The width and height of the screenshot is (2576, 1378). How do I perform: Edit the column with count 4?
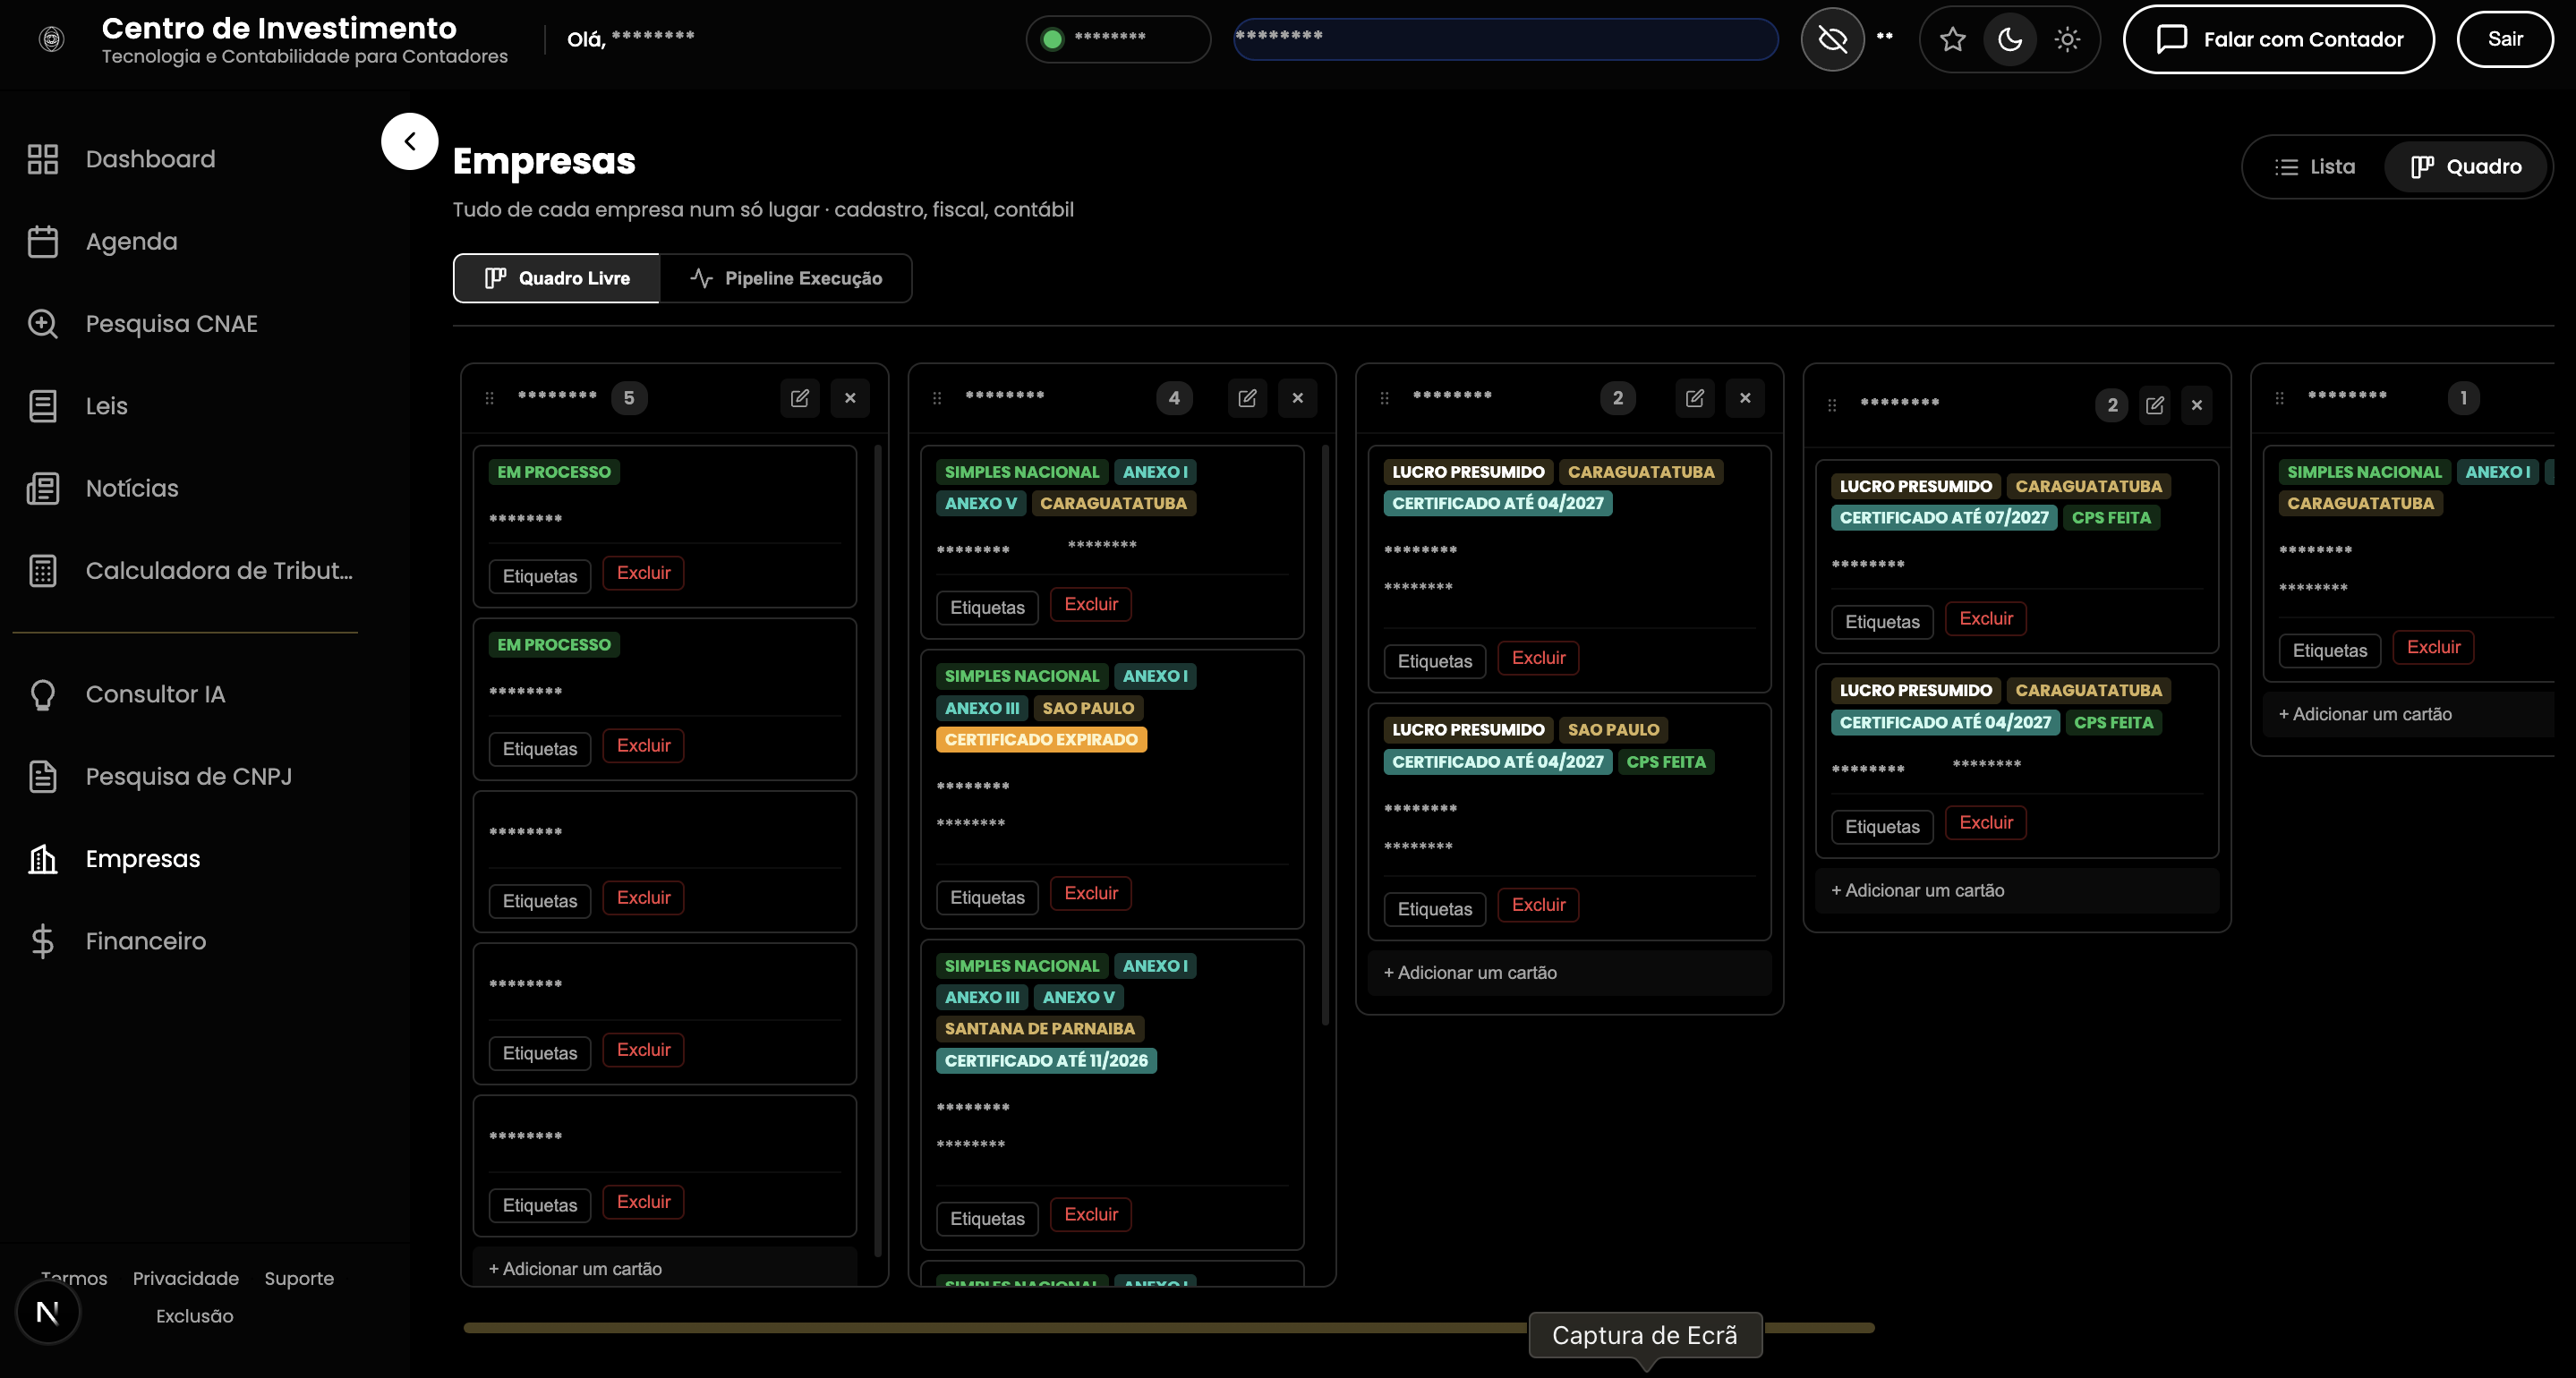coord(1247,398)
